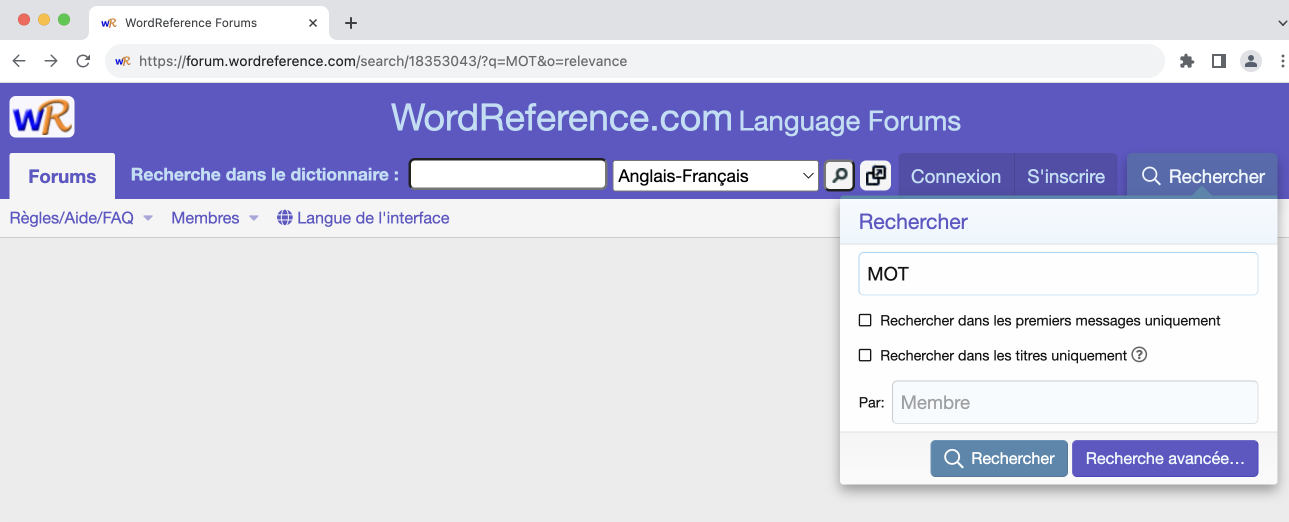Open the browser extensions puzzle icon
This screenshot has width=1289, height=522.
tap(1187, 61)
